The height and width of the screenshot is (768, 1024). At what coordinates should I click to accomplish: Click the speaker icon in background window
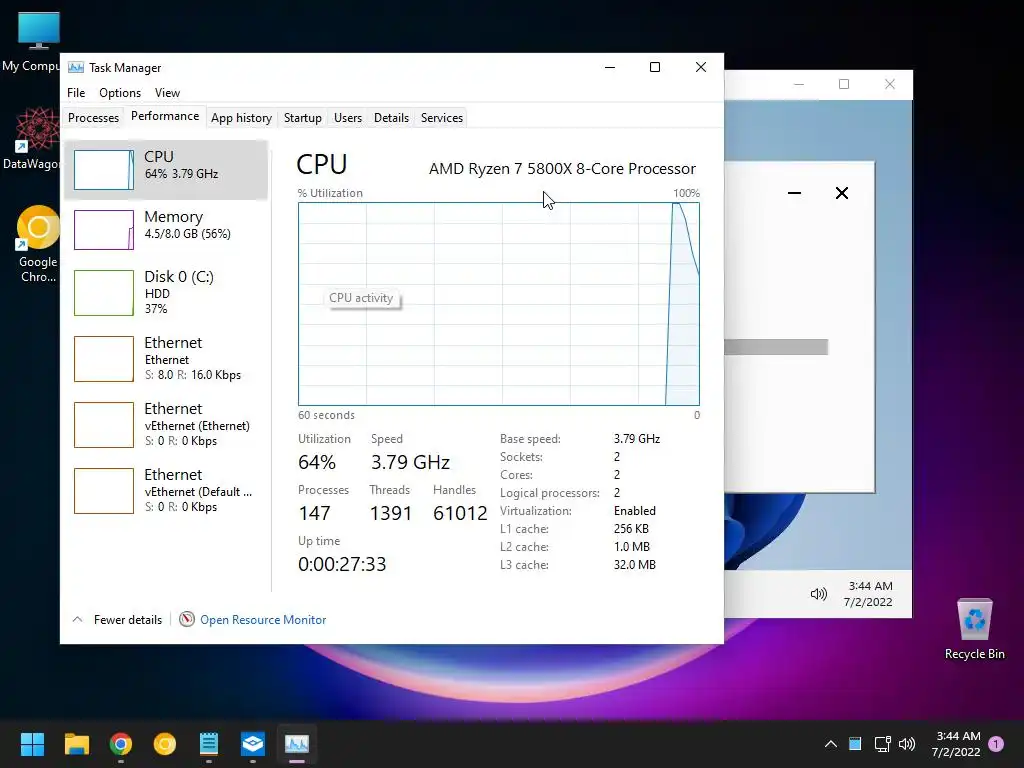point(818,594)
